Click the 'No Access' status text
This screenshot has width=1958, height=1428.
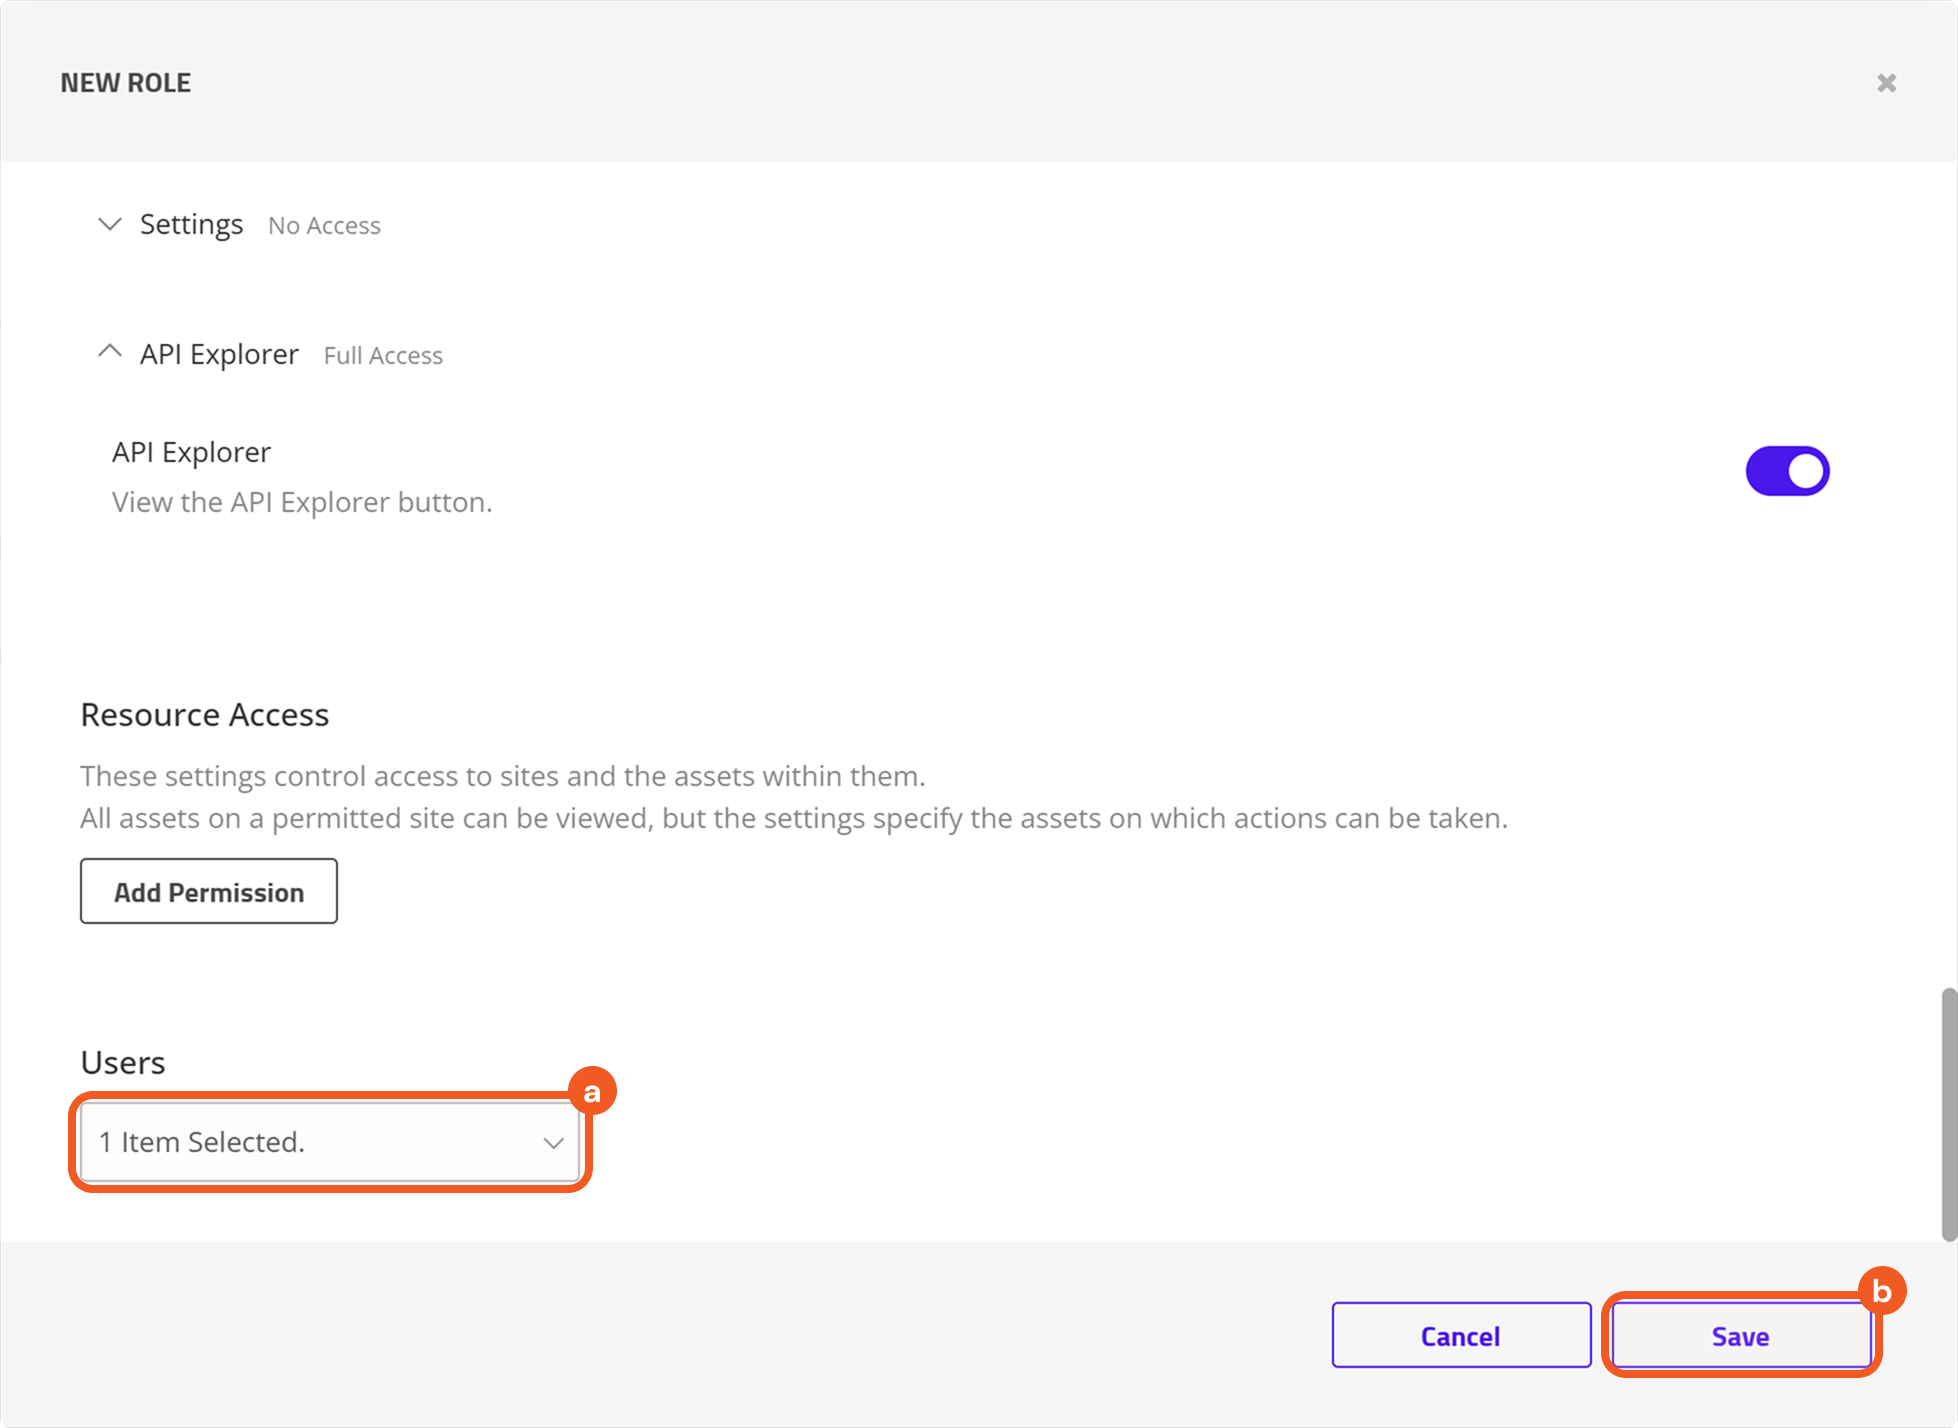[x=324, y=226]
